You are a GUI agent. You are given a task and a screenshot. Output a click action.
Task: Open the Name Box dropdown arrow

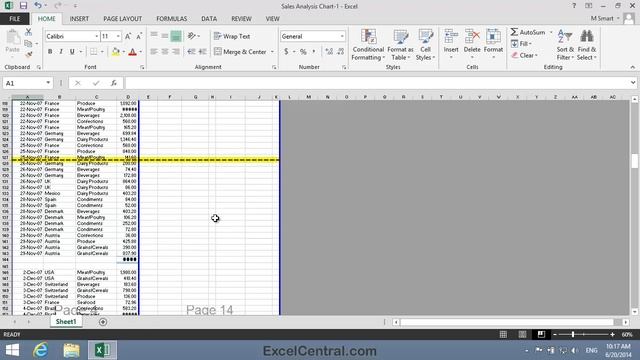(48, 83)
